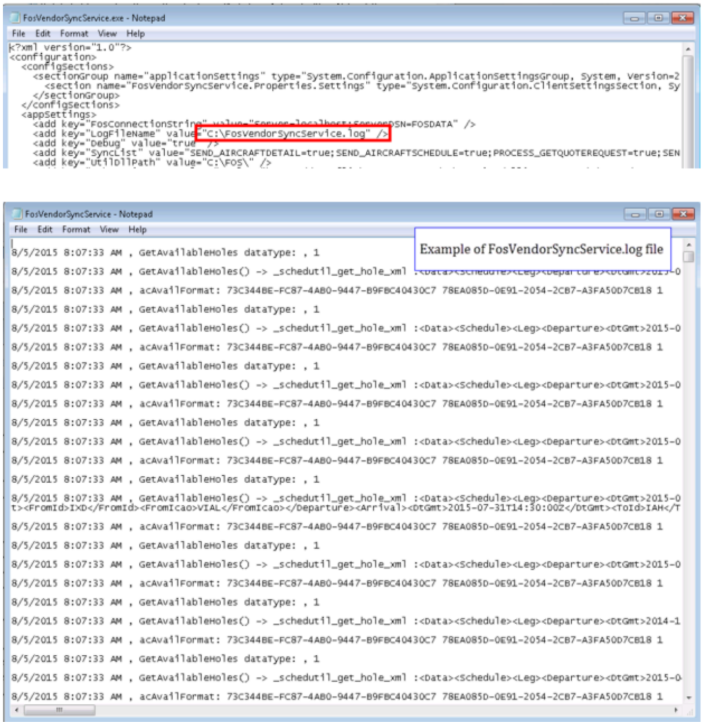Open File menu in FosVendorSyncService.exe window
702x722 pixels.
click(18, 33)
